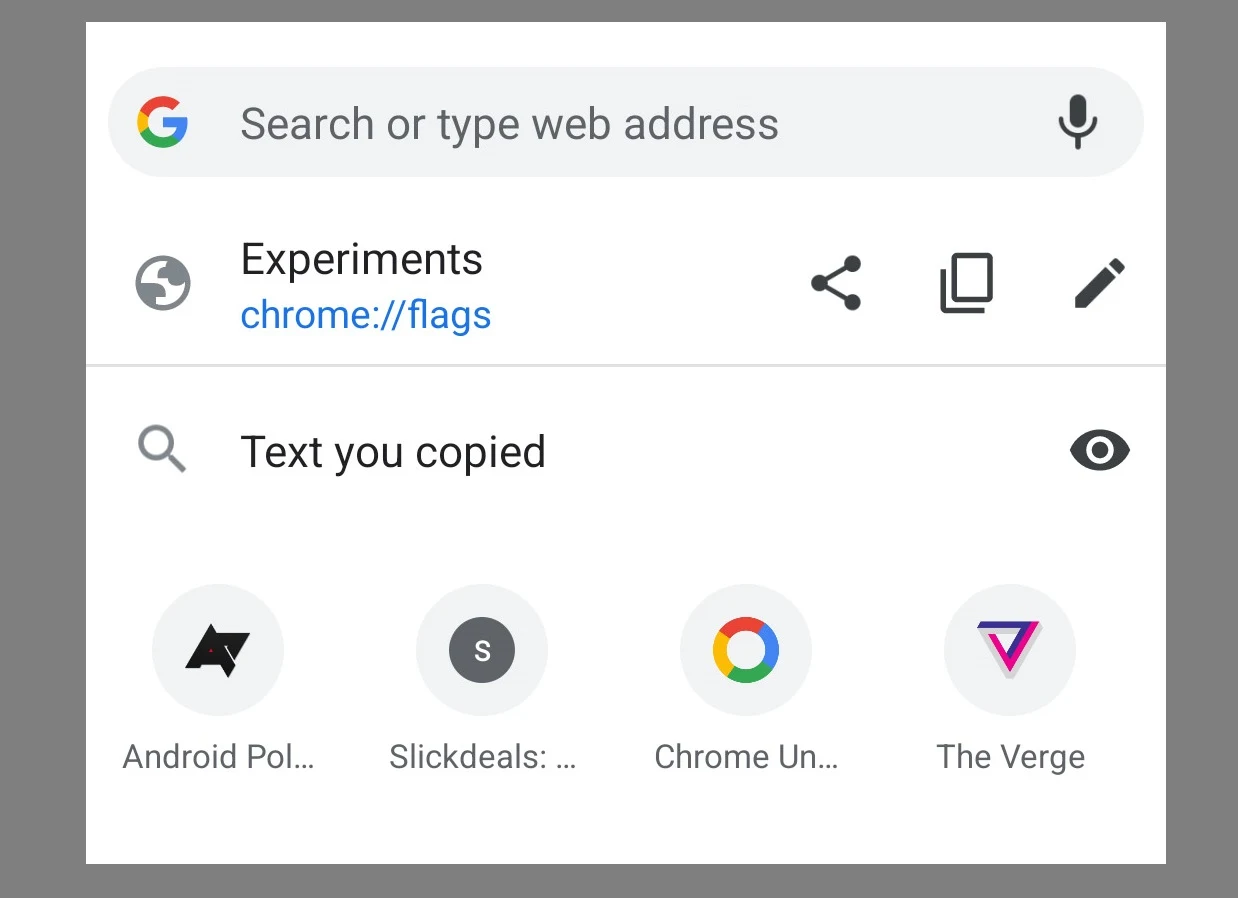Tap the globe icon next to Experiments
The height and width of the screenshot is (898, 1238).
tap(162, 283)
